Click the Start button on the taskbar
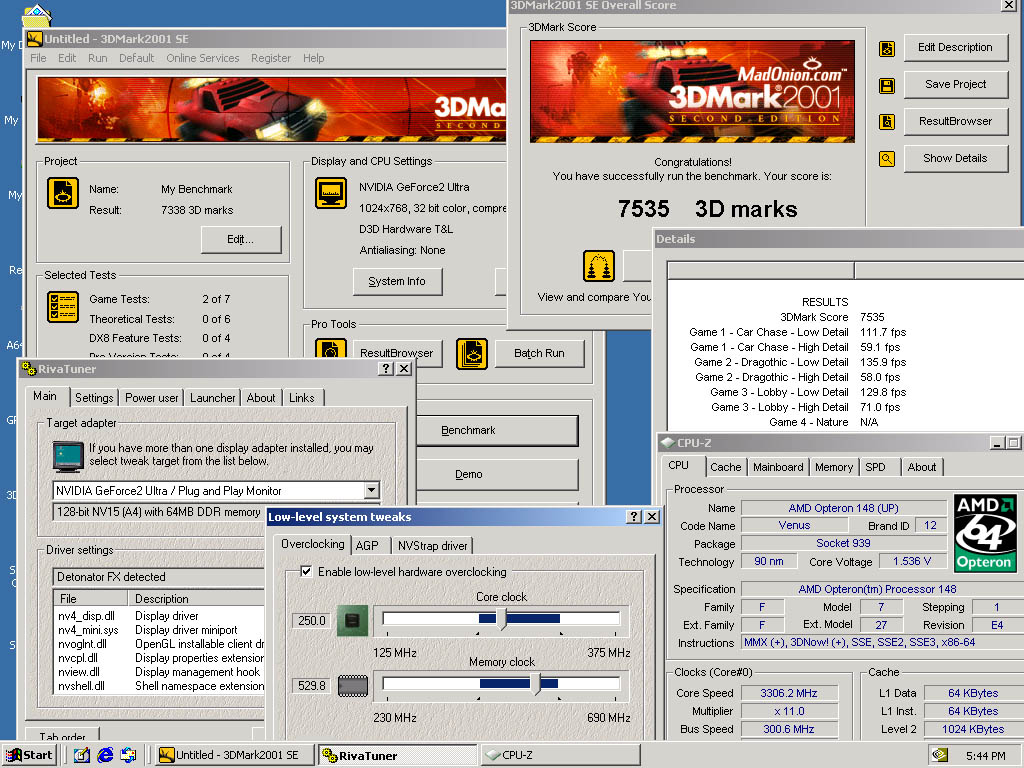Image resolution: width=1024 pixels, height=768 pixels. coord(29,755)
